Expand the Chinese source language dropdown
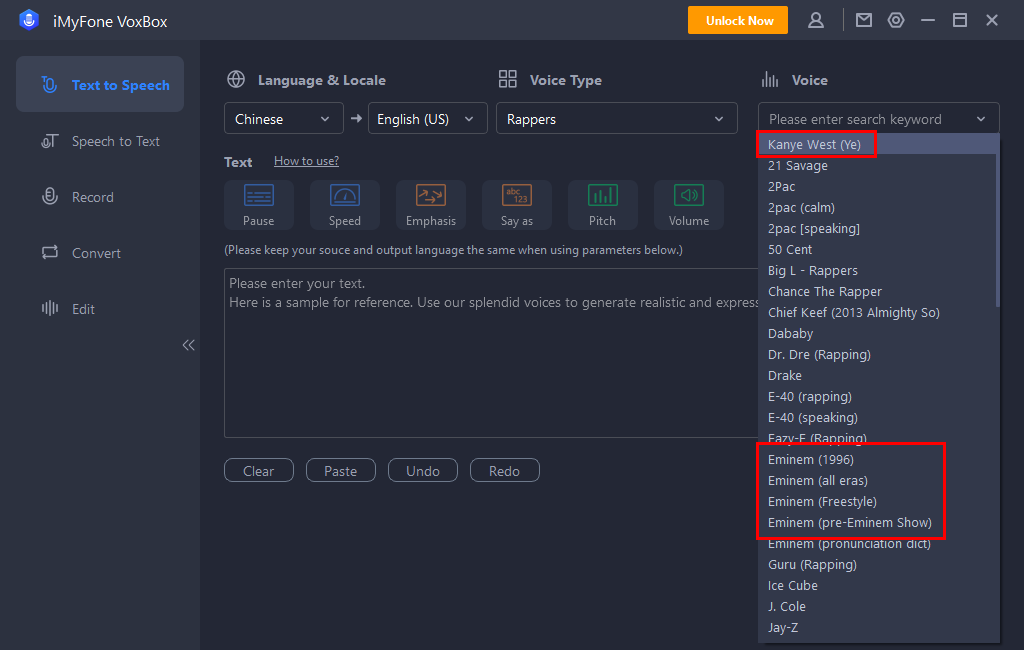 click(x=283, y=118)
